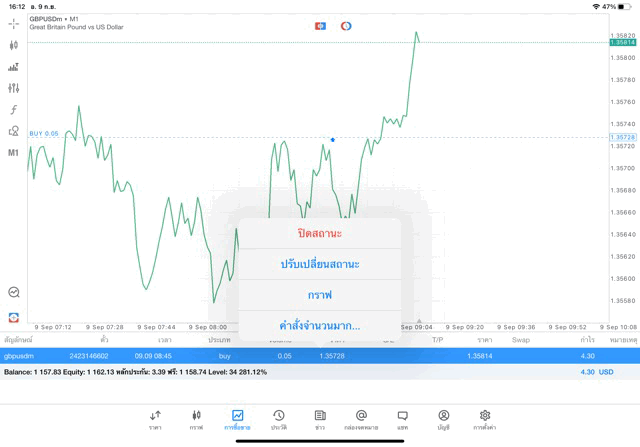640x447 pixels.
Task: Tap กราฟ option in popup menu
Action: tap(320, 295)
